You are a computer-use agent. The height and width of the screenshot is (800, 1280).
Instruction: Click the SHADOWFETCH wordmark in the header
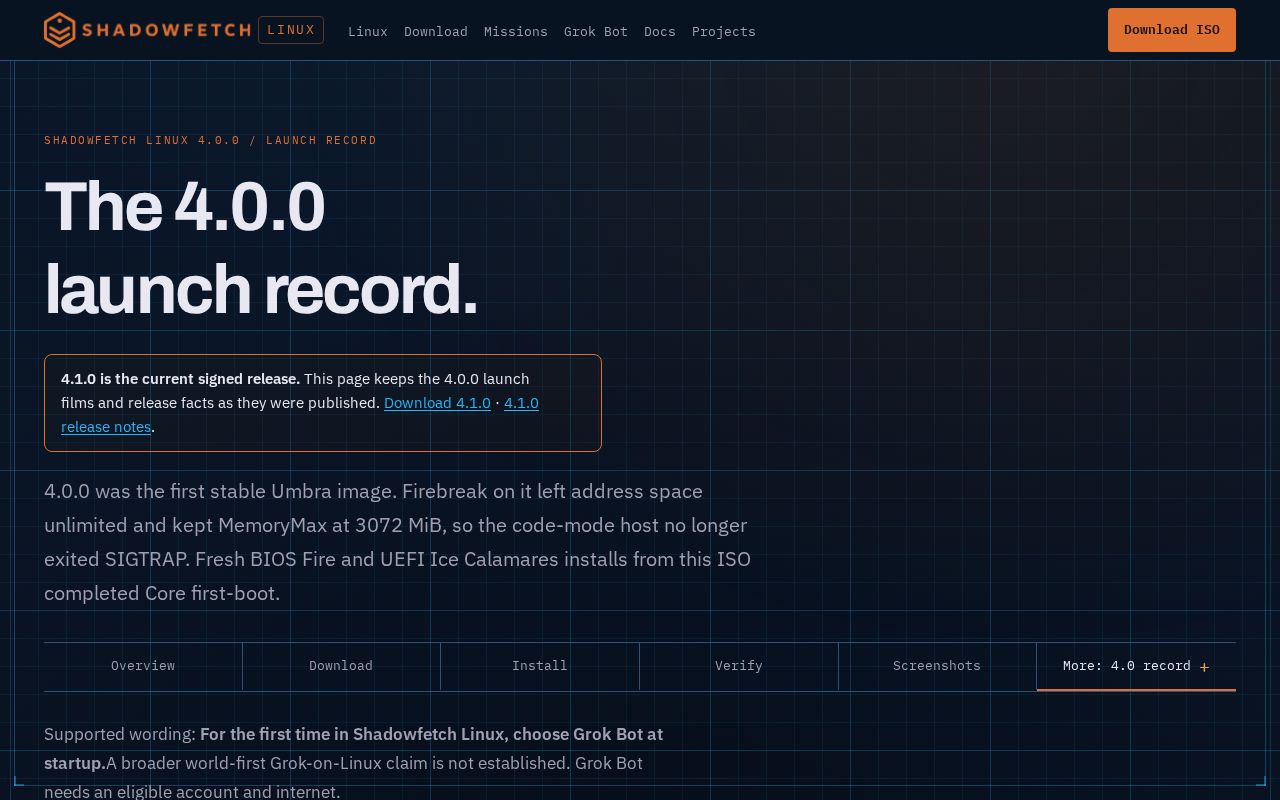[x=166, y=30]
